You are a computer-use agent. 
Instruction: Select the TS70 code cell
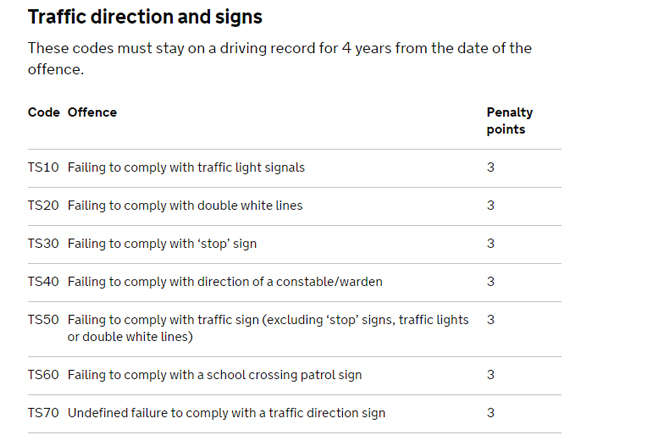pyautogui.click(x=43, y=413)
